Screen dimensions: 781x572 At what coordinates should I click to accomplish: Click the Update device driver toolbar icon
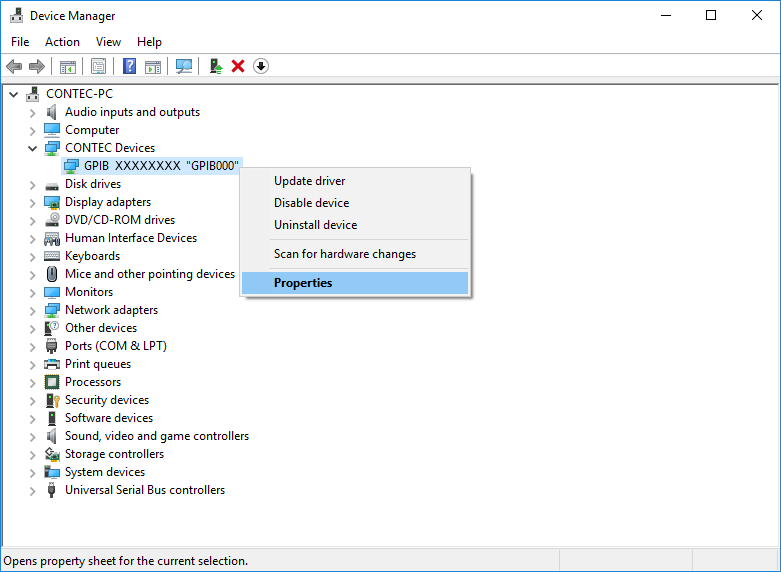215,66
